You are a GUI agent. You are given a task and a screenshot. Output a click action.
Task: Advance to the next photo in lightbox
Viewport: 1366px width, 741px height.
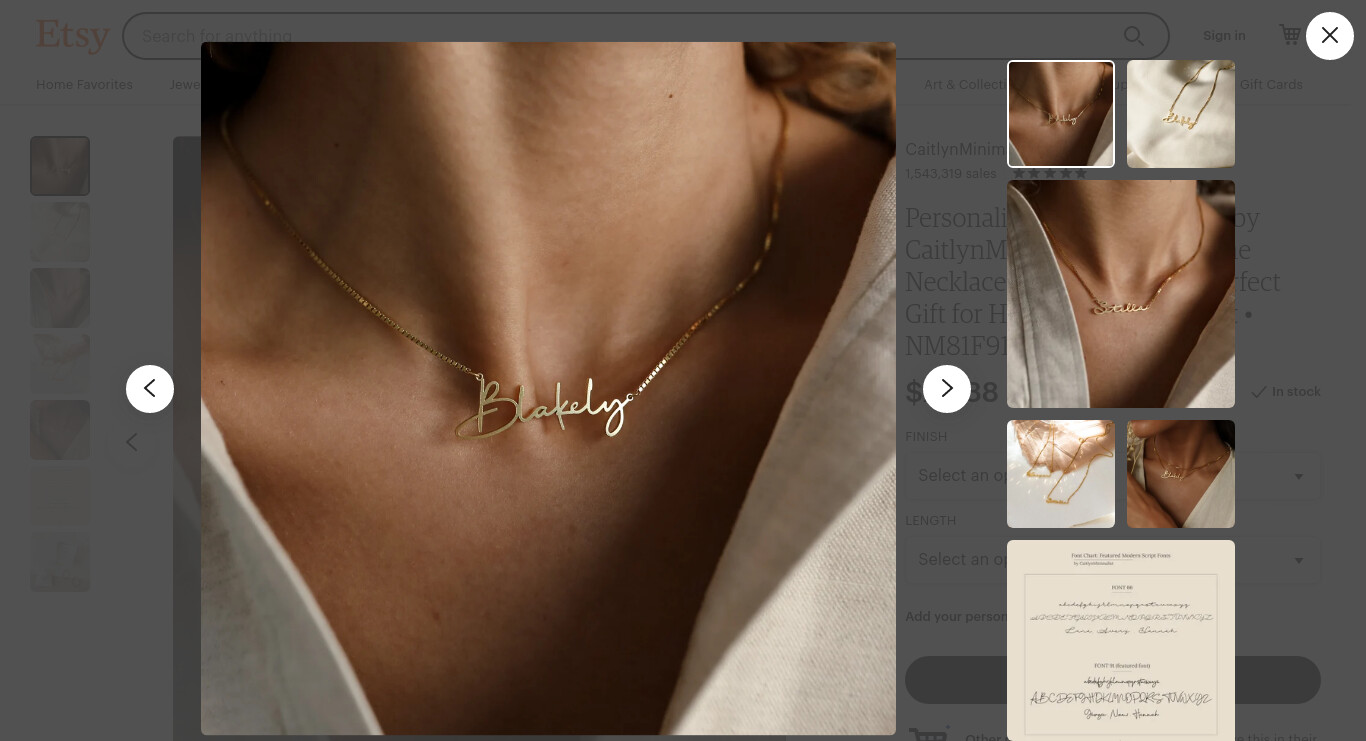[x=946, y=389]
